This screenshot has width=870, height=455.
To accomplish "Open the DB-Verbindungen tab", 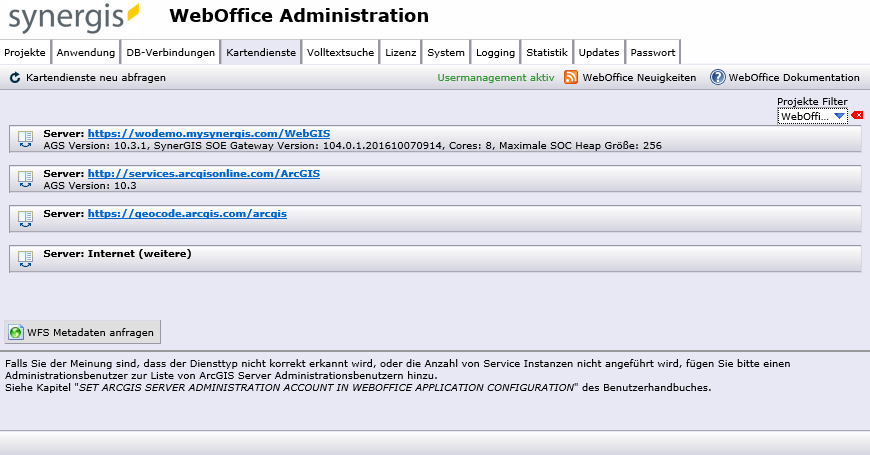I will pyautogui.click(x=170, y=52).
